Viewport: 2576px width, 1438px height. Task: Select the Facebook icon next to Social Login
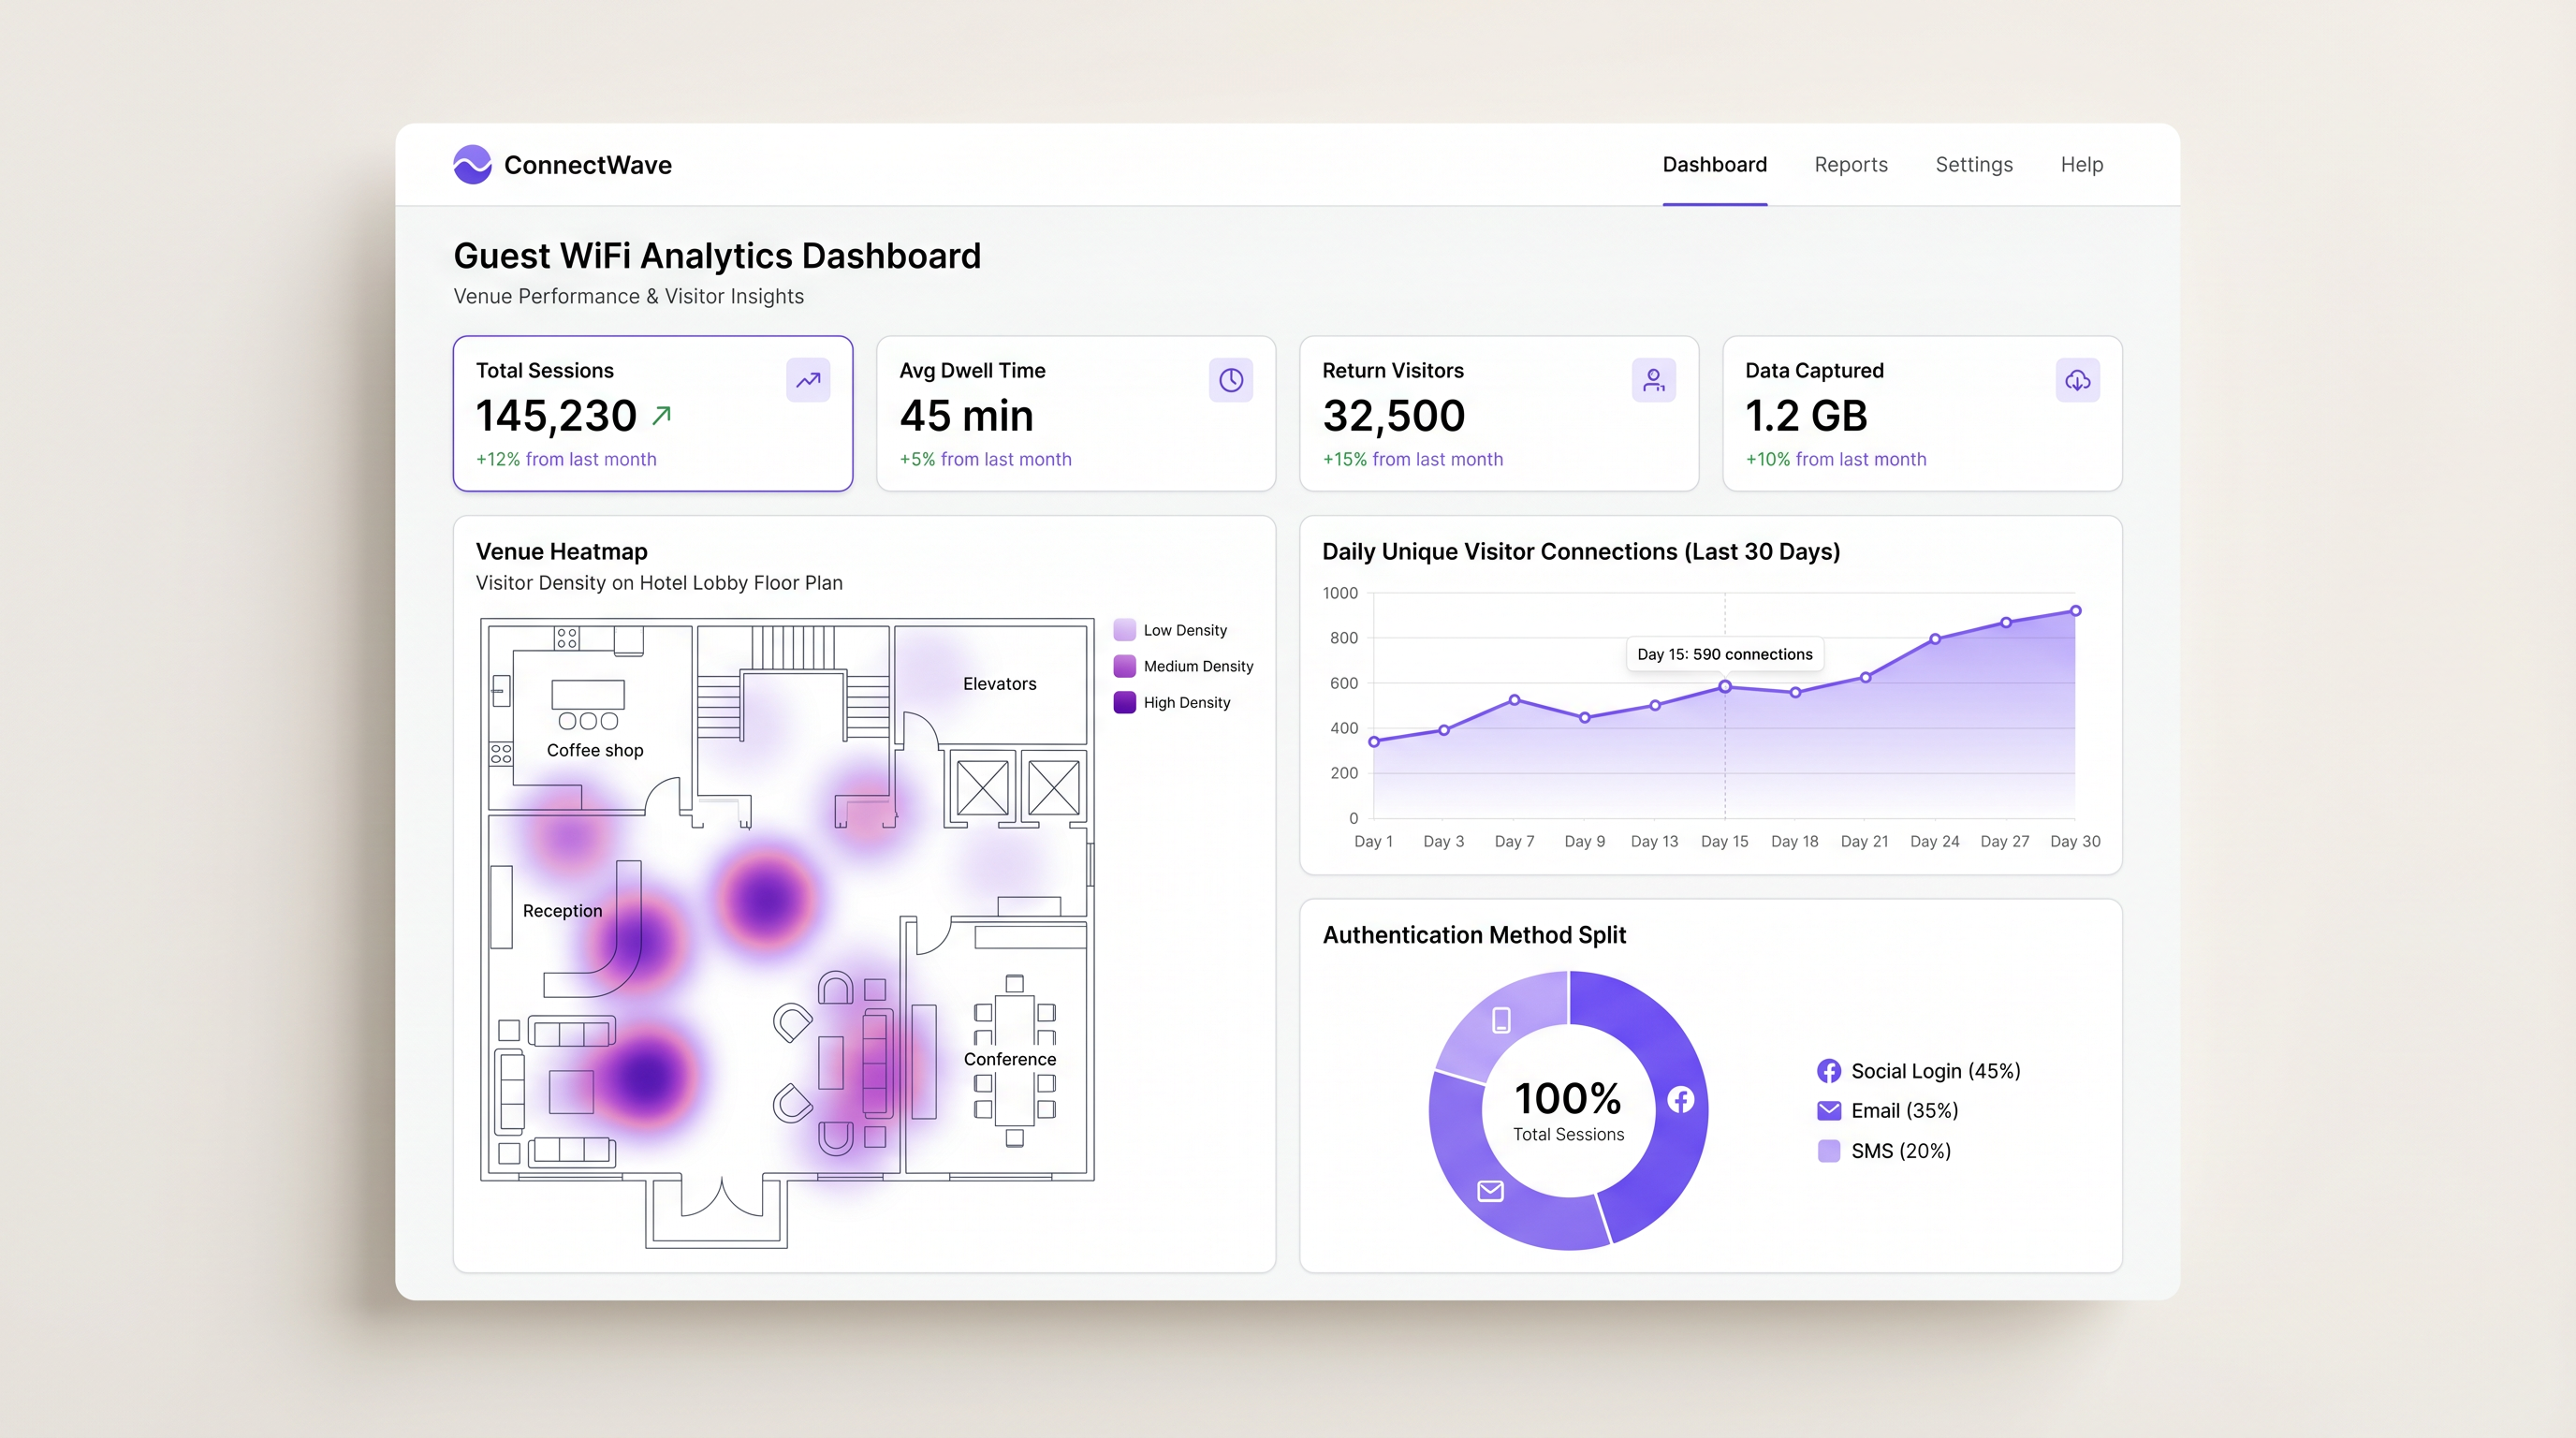point(1829,1070)
